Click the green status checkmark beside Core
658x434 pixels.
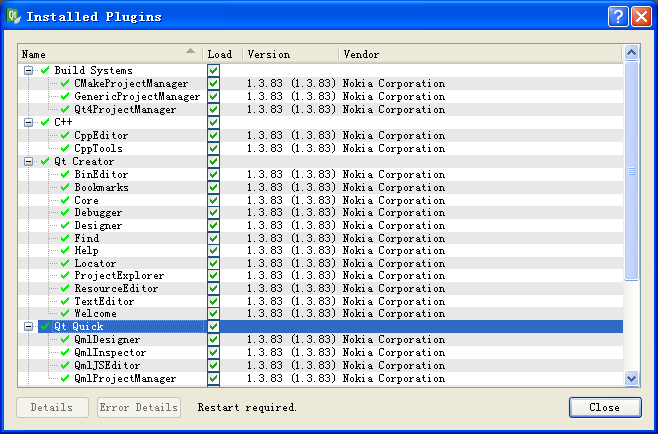click(x=65, y=200)
